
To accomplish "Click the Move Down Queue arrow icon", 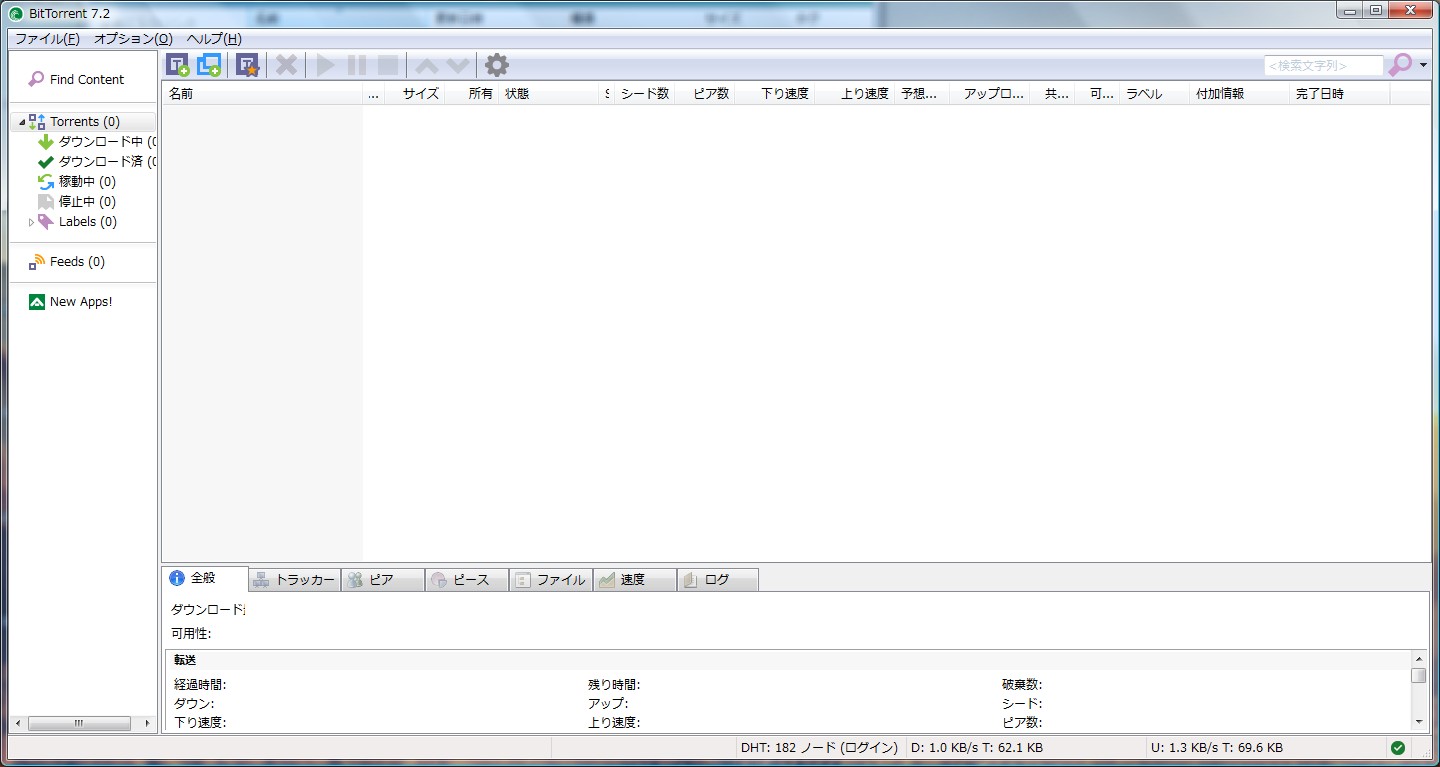I will coord(458,66).
